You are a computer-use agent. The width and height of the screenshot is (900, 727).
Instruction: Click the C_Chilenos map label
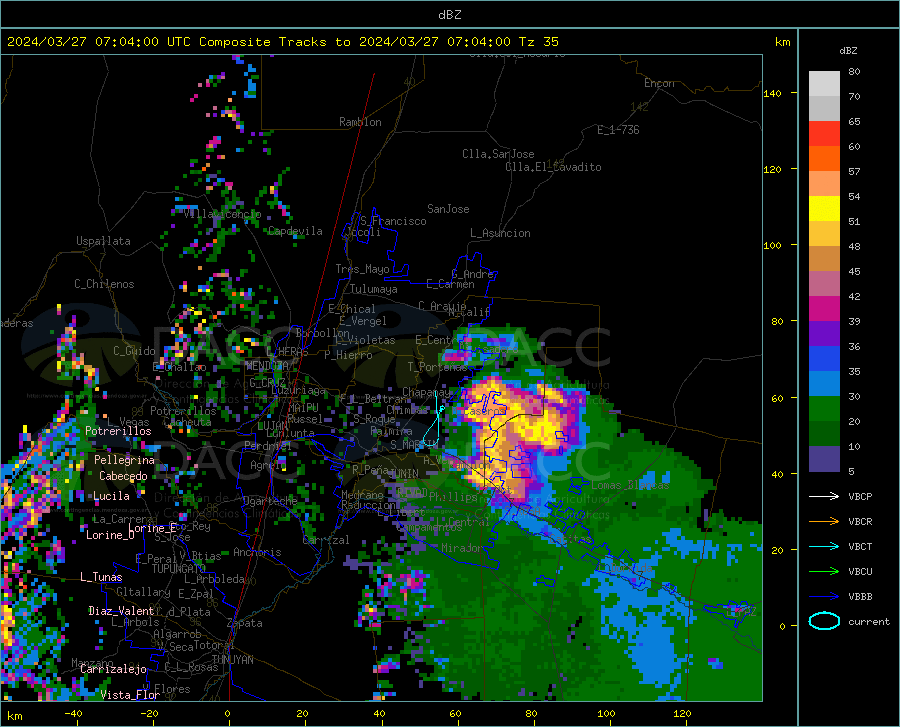tap(104, 284)
